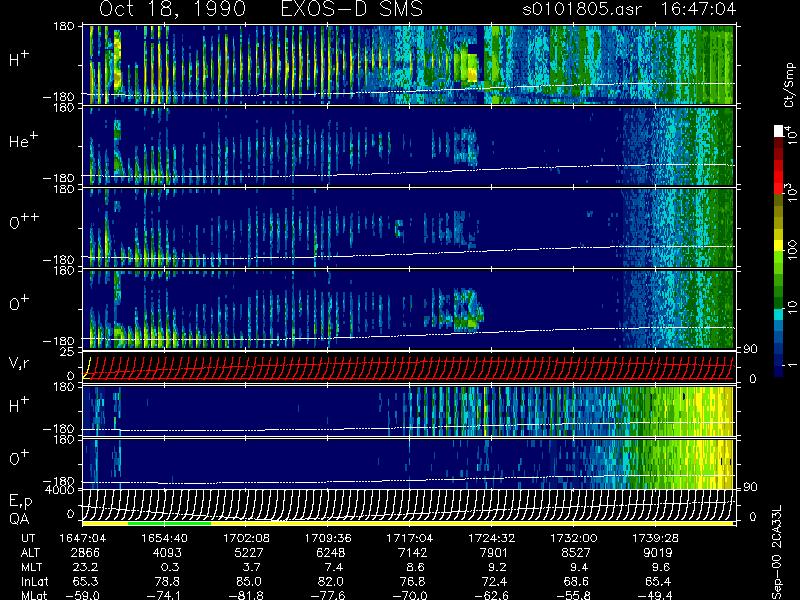Click altitude value "8527"
This screenshot has width=800, height=600.
(x=576, y=553)
